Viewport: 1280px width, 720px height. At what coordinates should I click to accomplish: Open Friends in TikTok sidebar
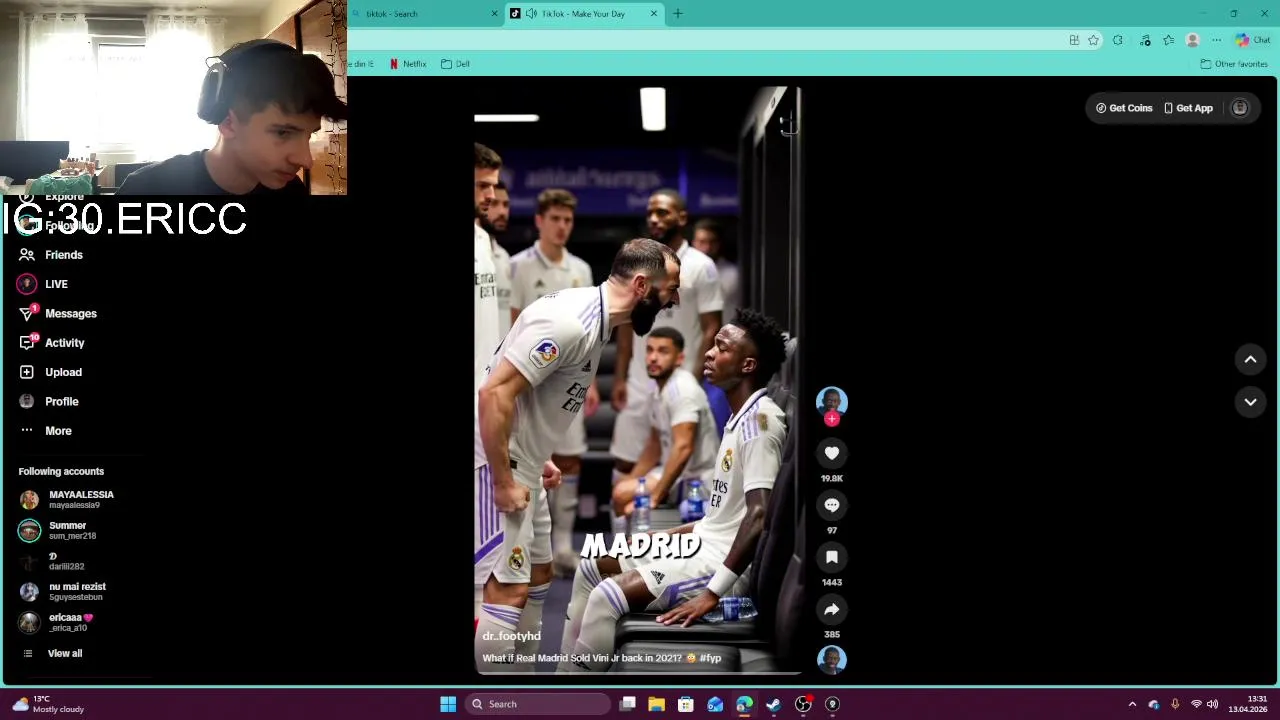[64, 255]
